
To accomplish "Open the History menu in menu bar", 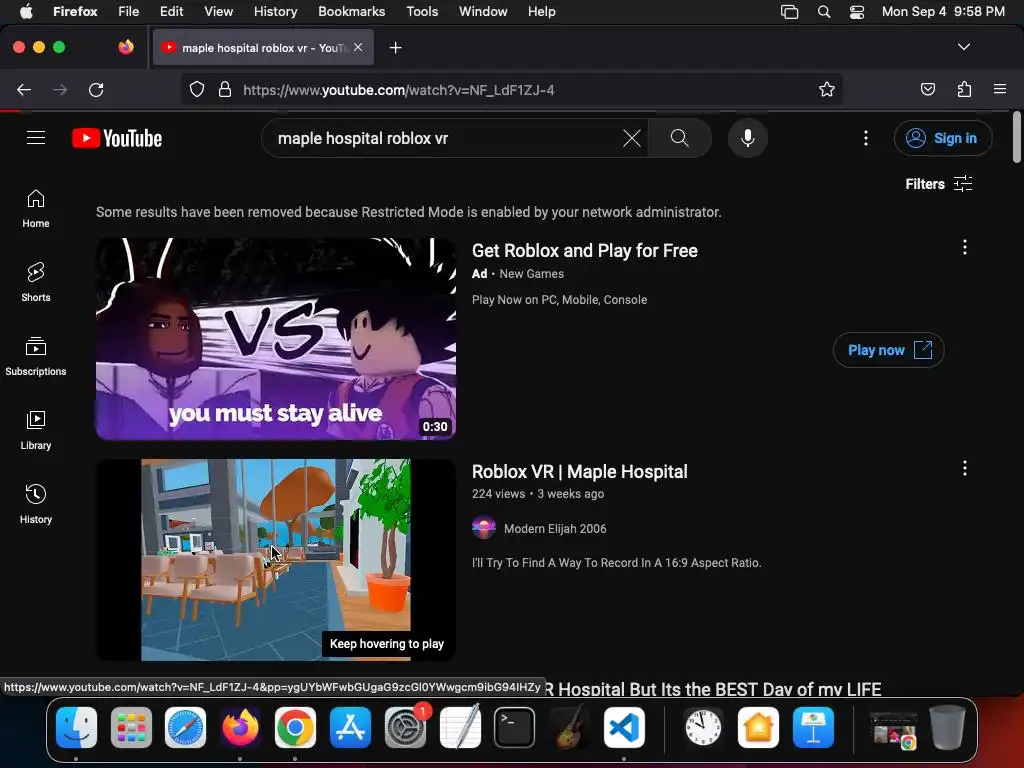I will coord(275,12).
